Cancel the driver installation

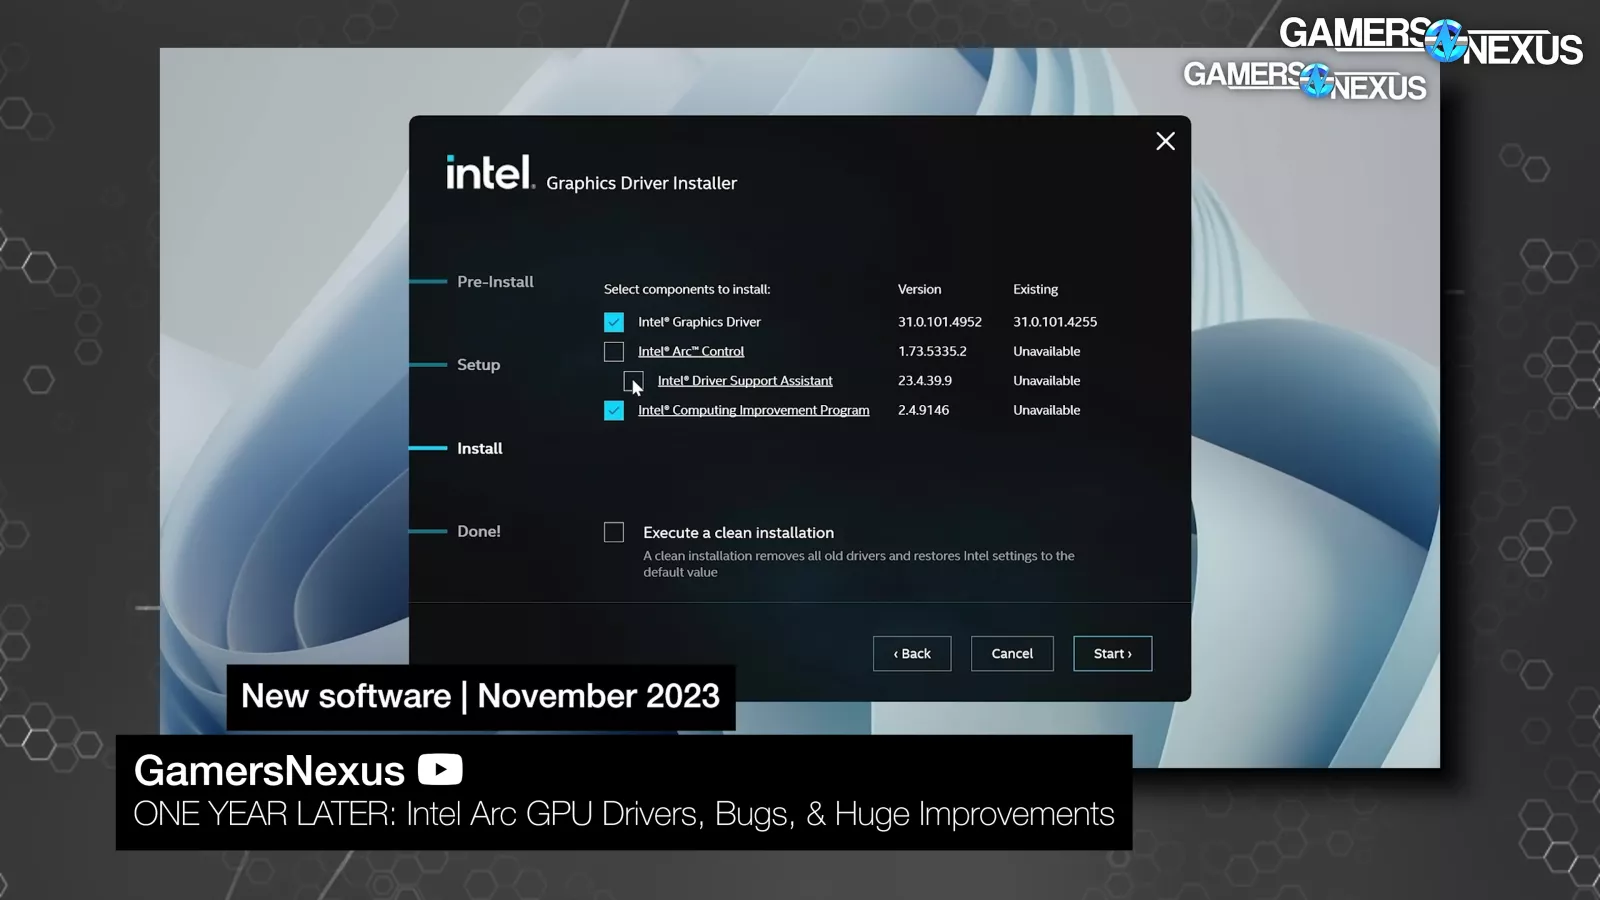(1012, 653)
